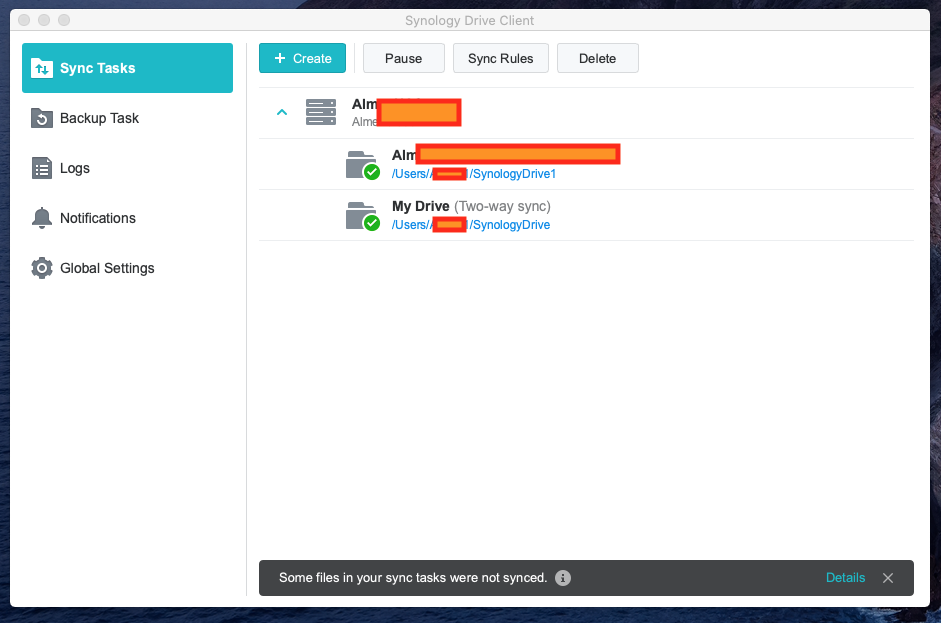Click the info icon in sync warning

563,578
